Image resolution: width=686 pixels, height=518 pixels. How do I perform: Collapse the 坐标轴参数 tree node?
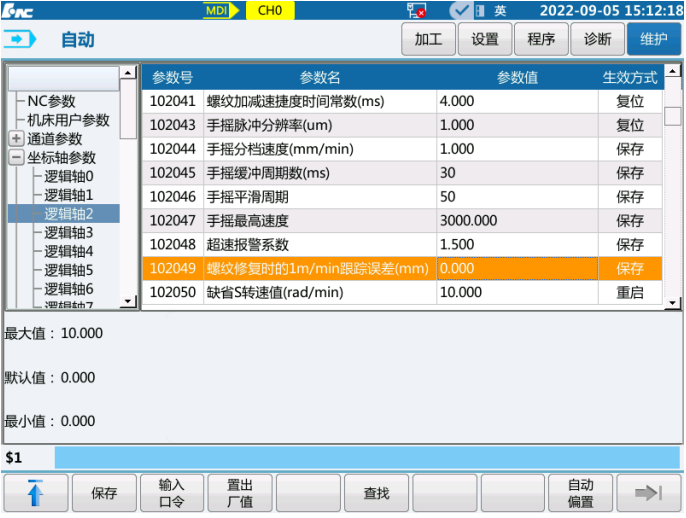pos(16,158)
